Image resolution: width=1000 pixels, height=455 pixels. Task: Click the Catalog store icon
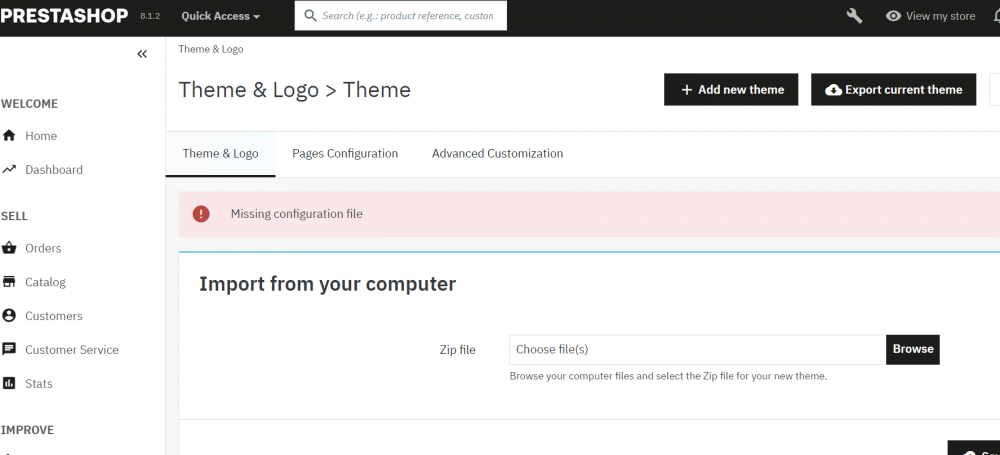[x=9, y=281]
